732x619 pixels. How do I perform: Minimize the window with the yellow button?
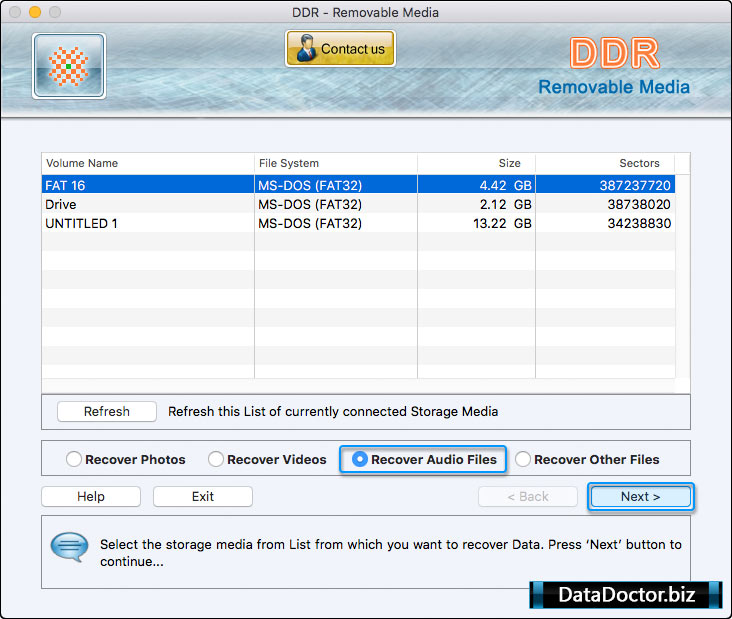click(35, 12)
